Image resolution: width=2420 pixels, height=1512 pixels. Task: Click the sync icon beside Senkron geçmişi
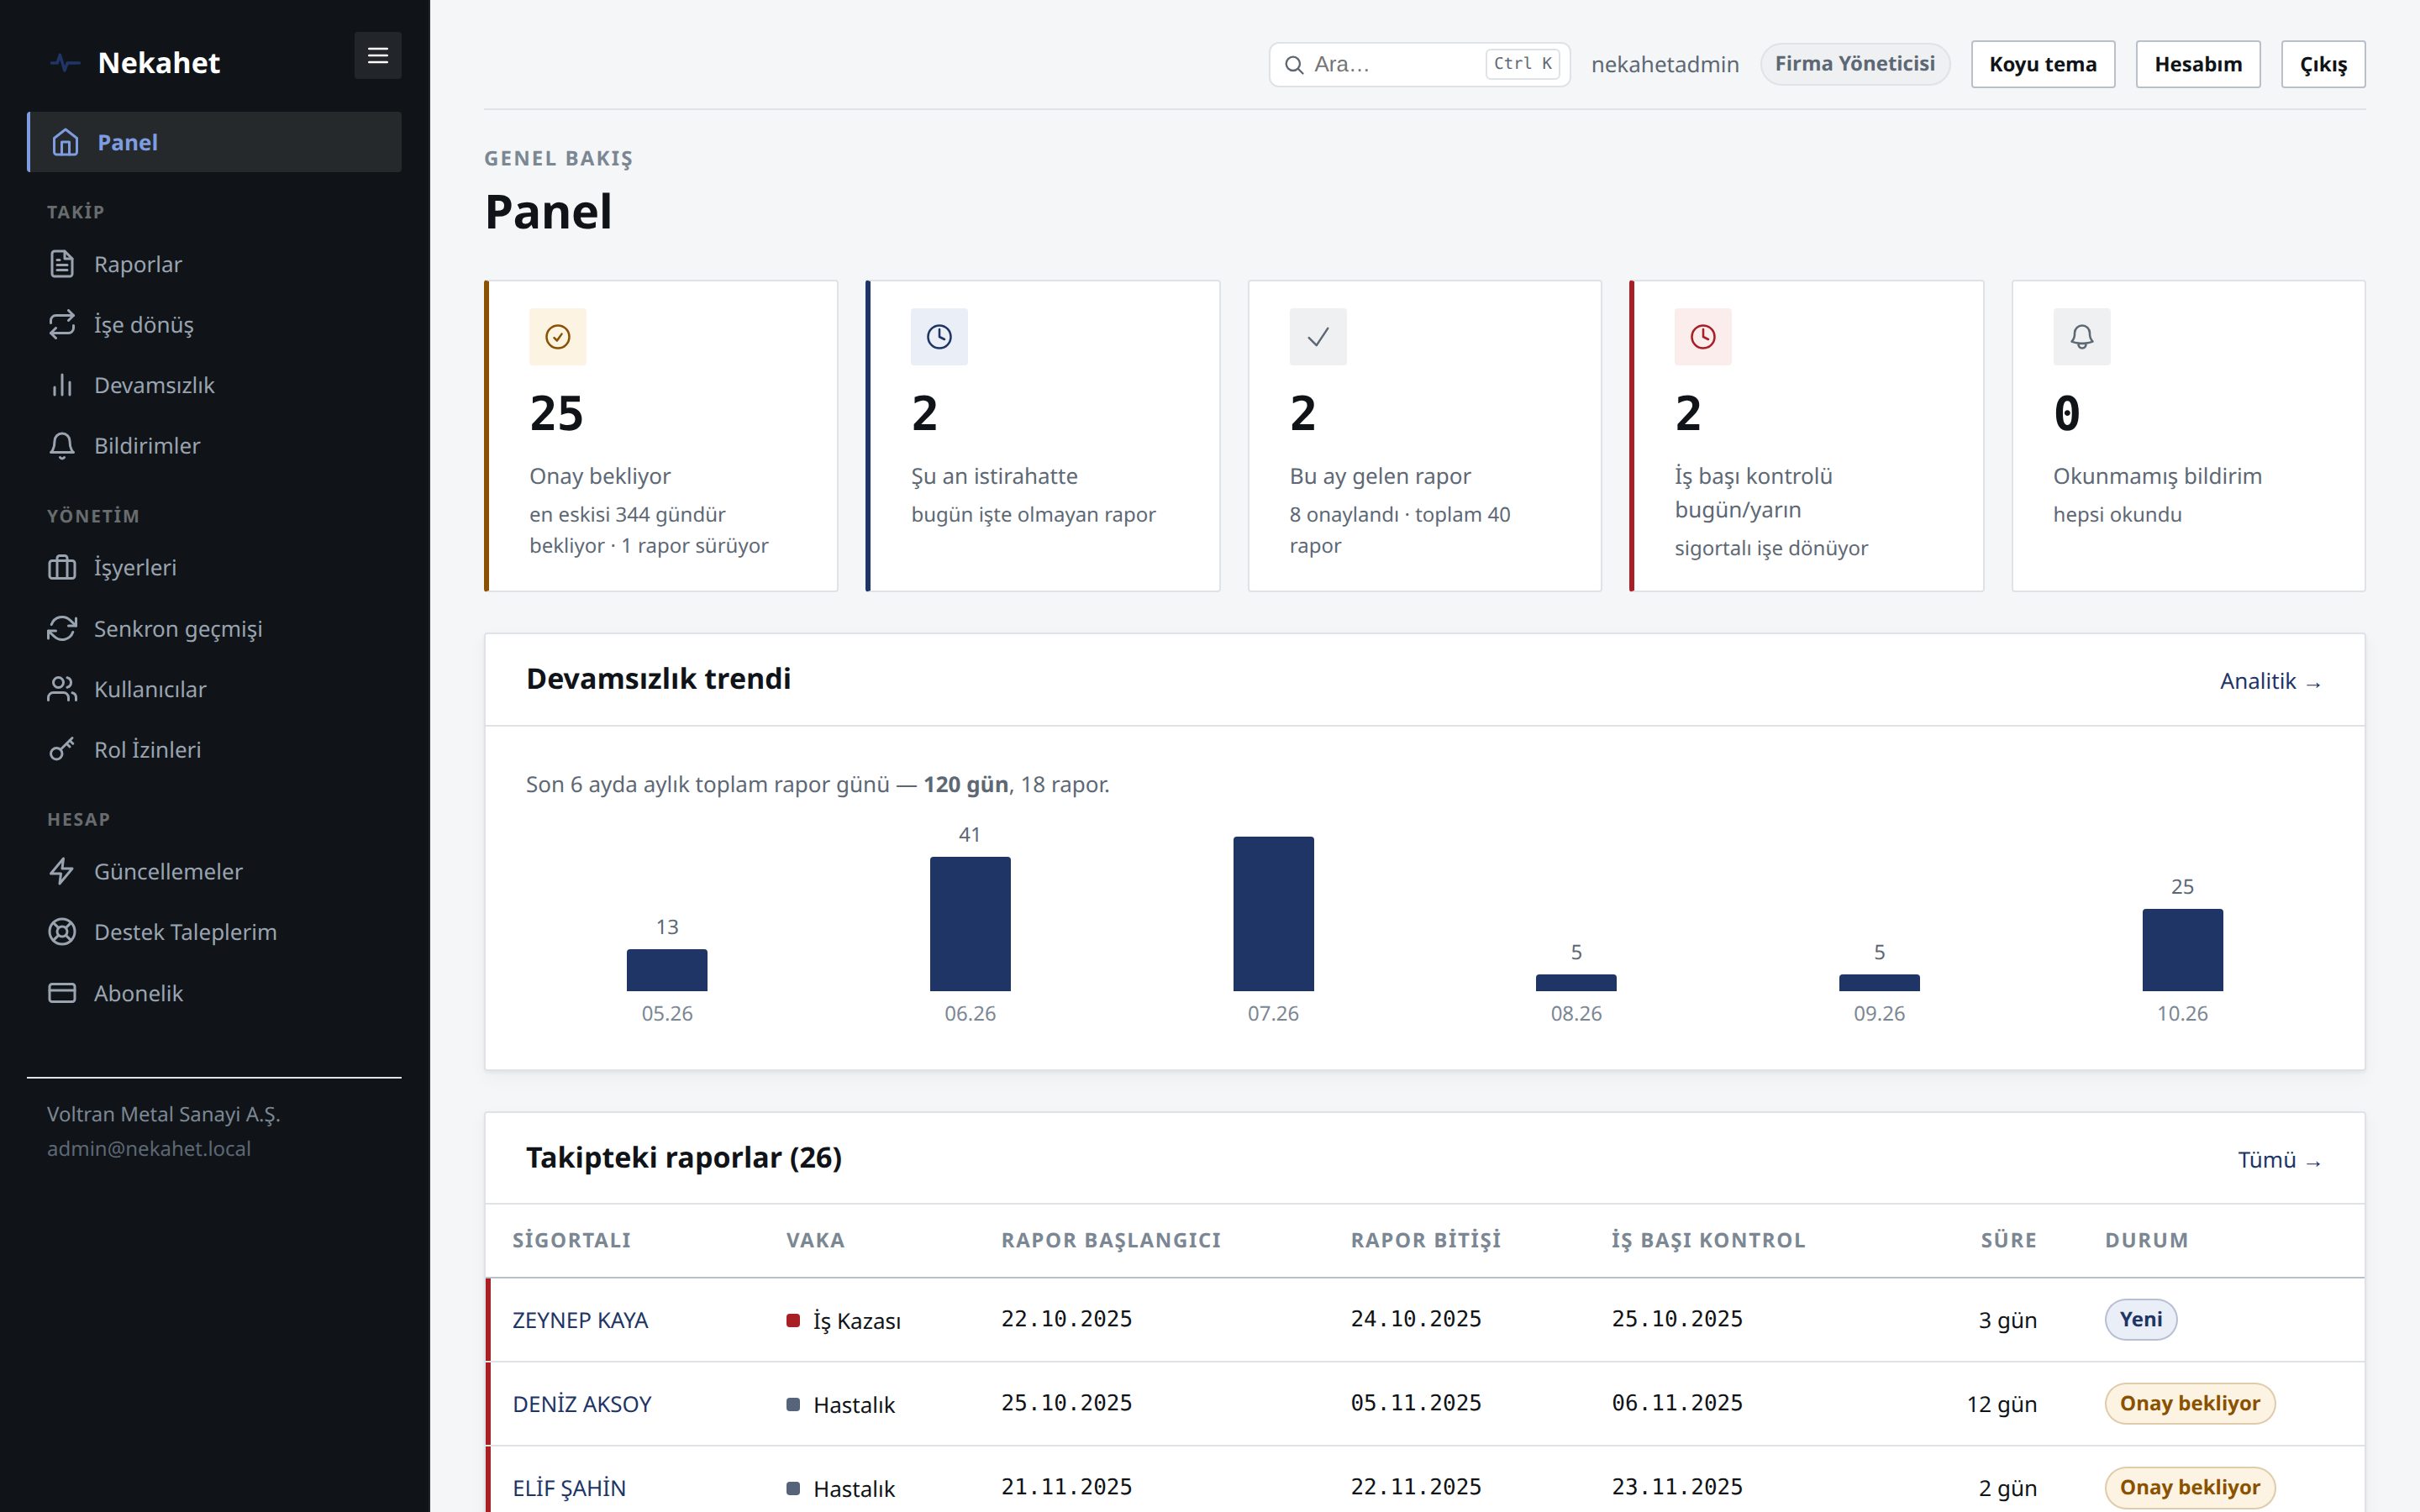pos(62,628)
